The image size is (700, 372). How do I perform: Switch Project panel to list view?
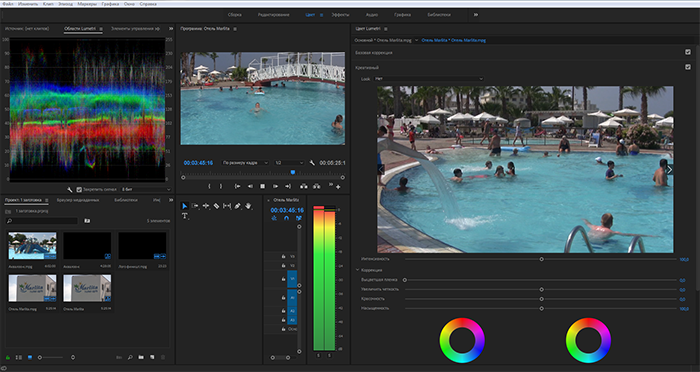19,357
